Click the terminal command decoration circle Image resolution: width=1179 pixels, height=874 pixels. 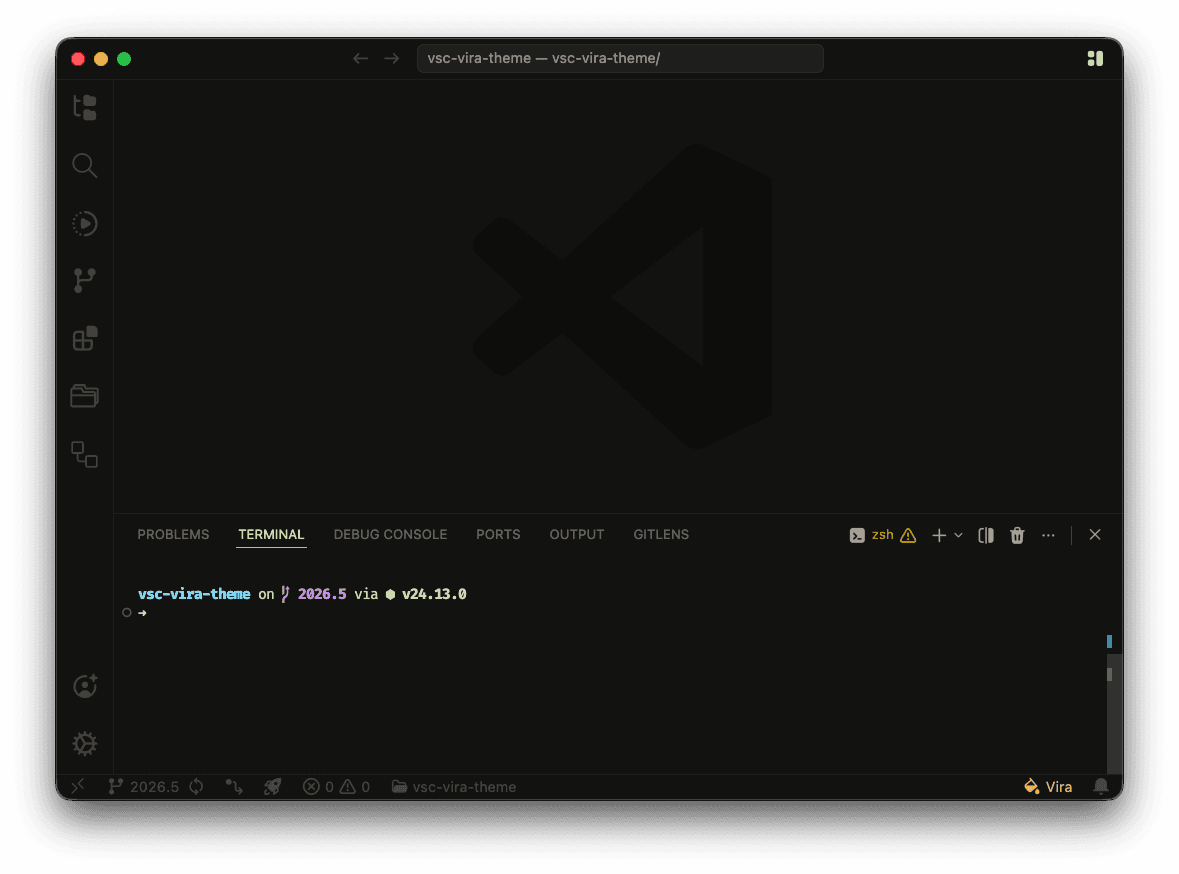pyautogui.click(x=126, y=613)
